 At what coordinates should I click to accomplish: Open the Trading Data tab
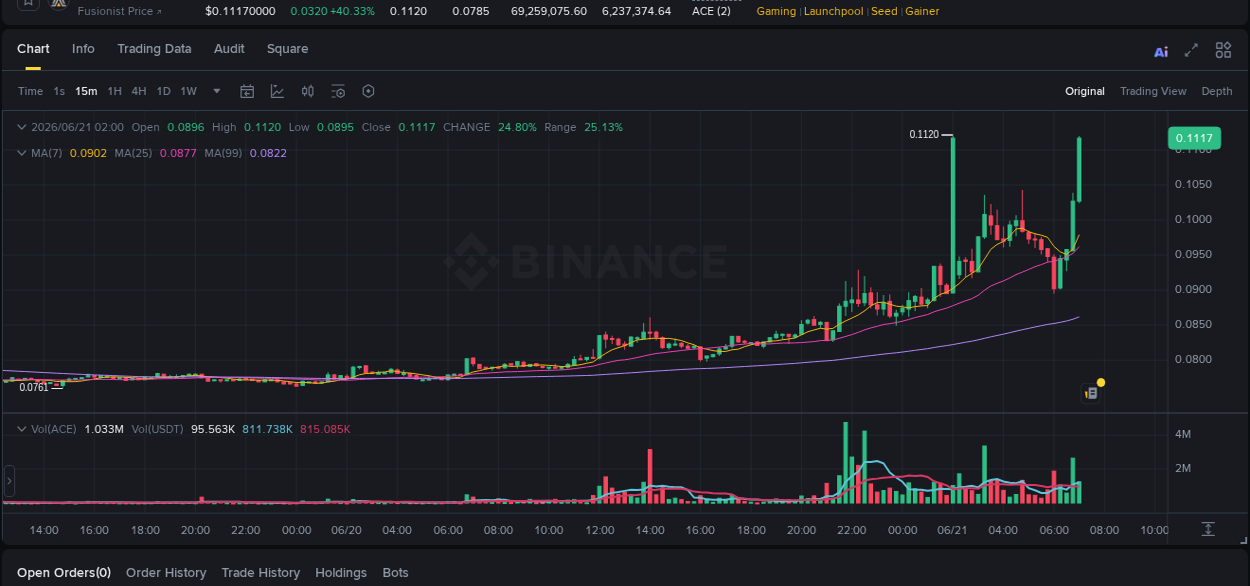point(154,49)
